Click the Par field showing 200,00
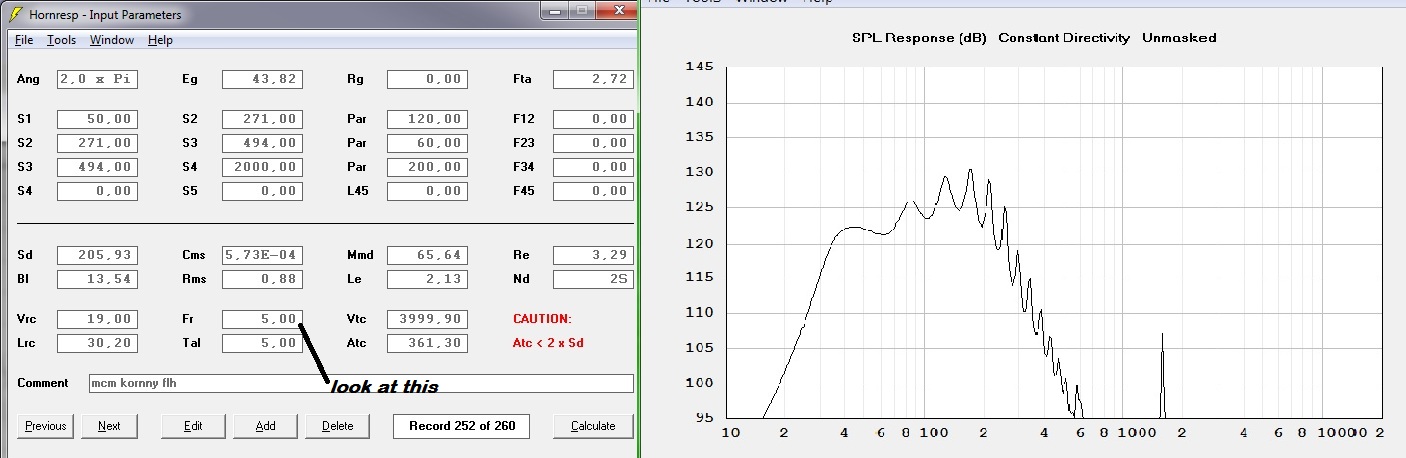The height and width of the screenshot is (458, 1406). (427, 167)
